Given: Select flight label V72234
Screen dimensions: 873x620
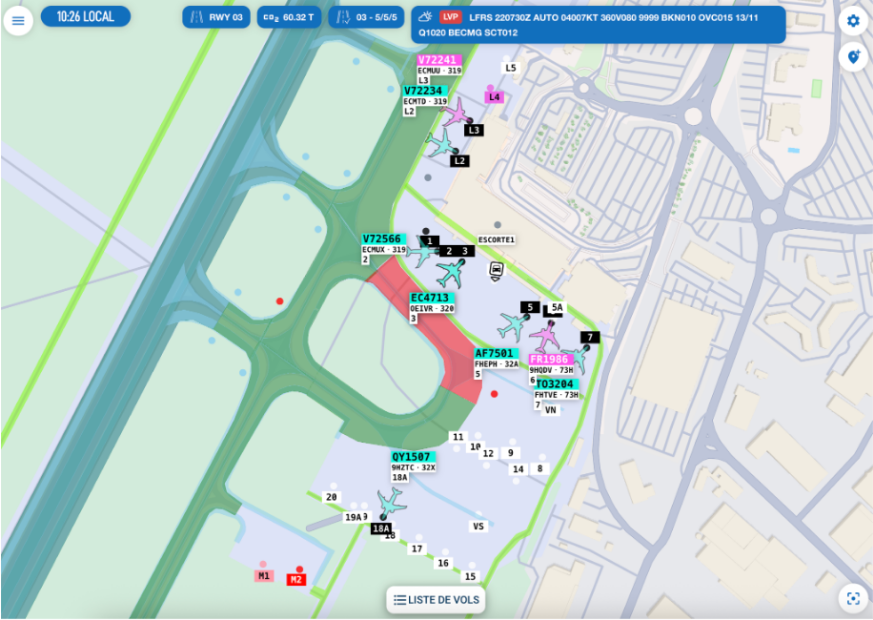Looking at the screenshot, I should 423,91.
